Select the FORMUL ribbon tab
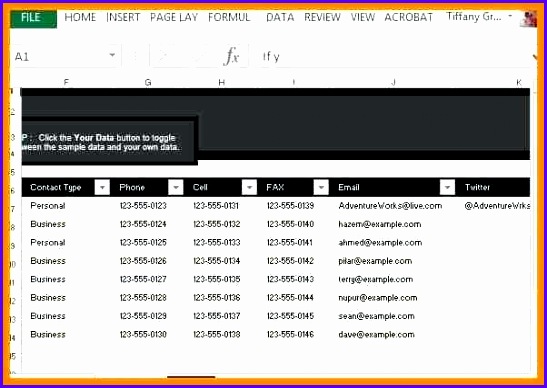 click(229, 17)
